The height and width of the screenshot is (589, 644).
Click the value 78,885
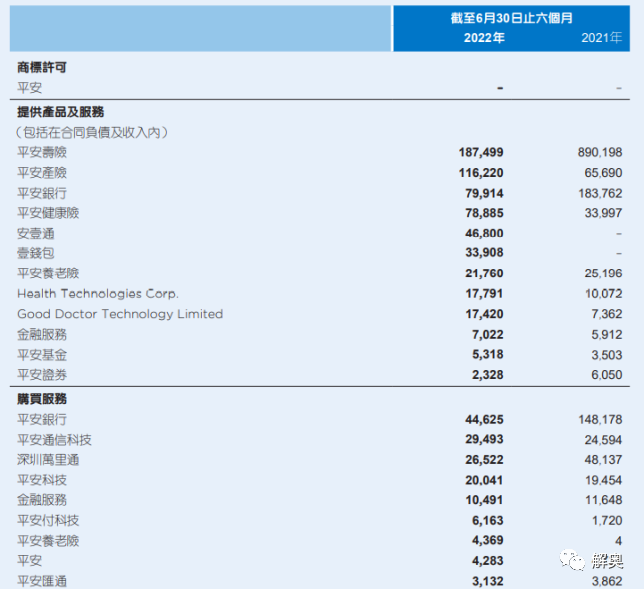(x=484, y=213)
